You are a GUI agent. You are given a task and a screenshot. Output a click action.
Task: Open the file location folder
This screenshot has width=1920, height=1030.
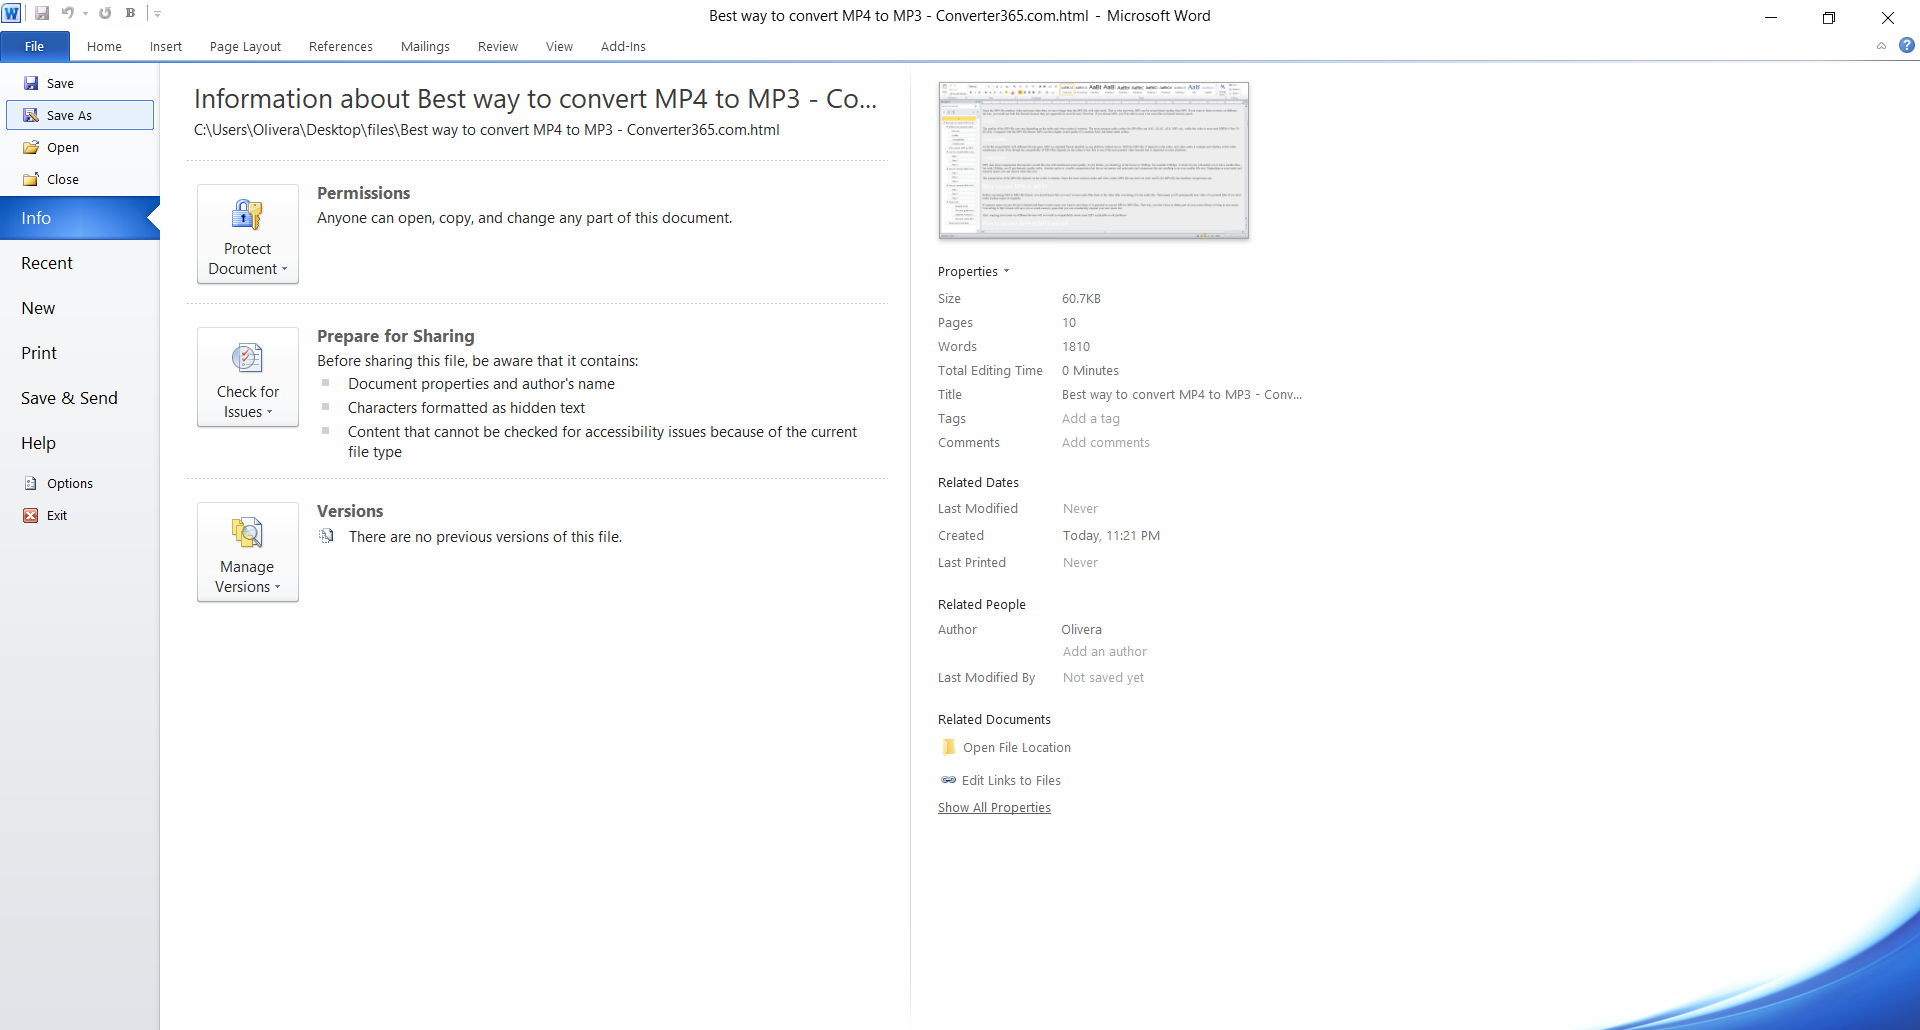1016,747
